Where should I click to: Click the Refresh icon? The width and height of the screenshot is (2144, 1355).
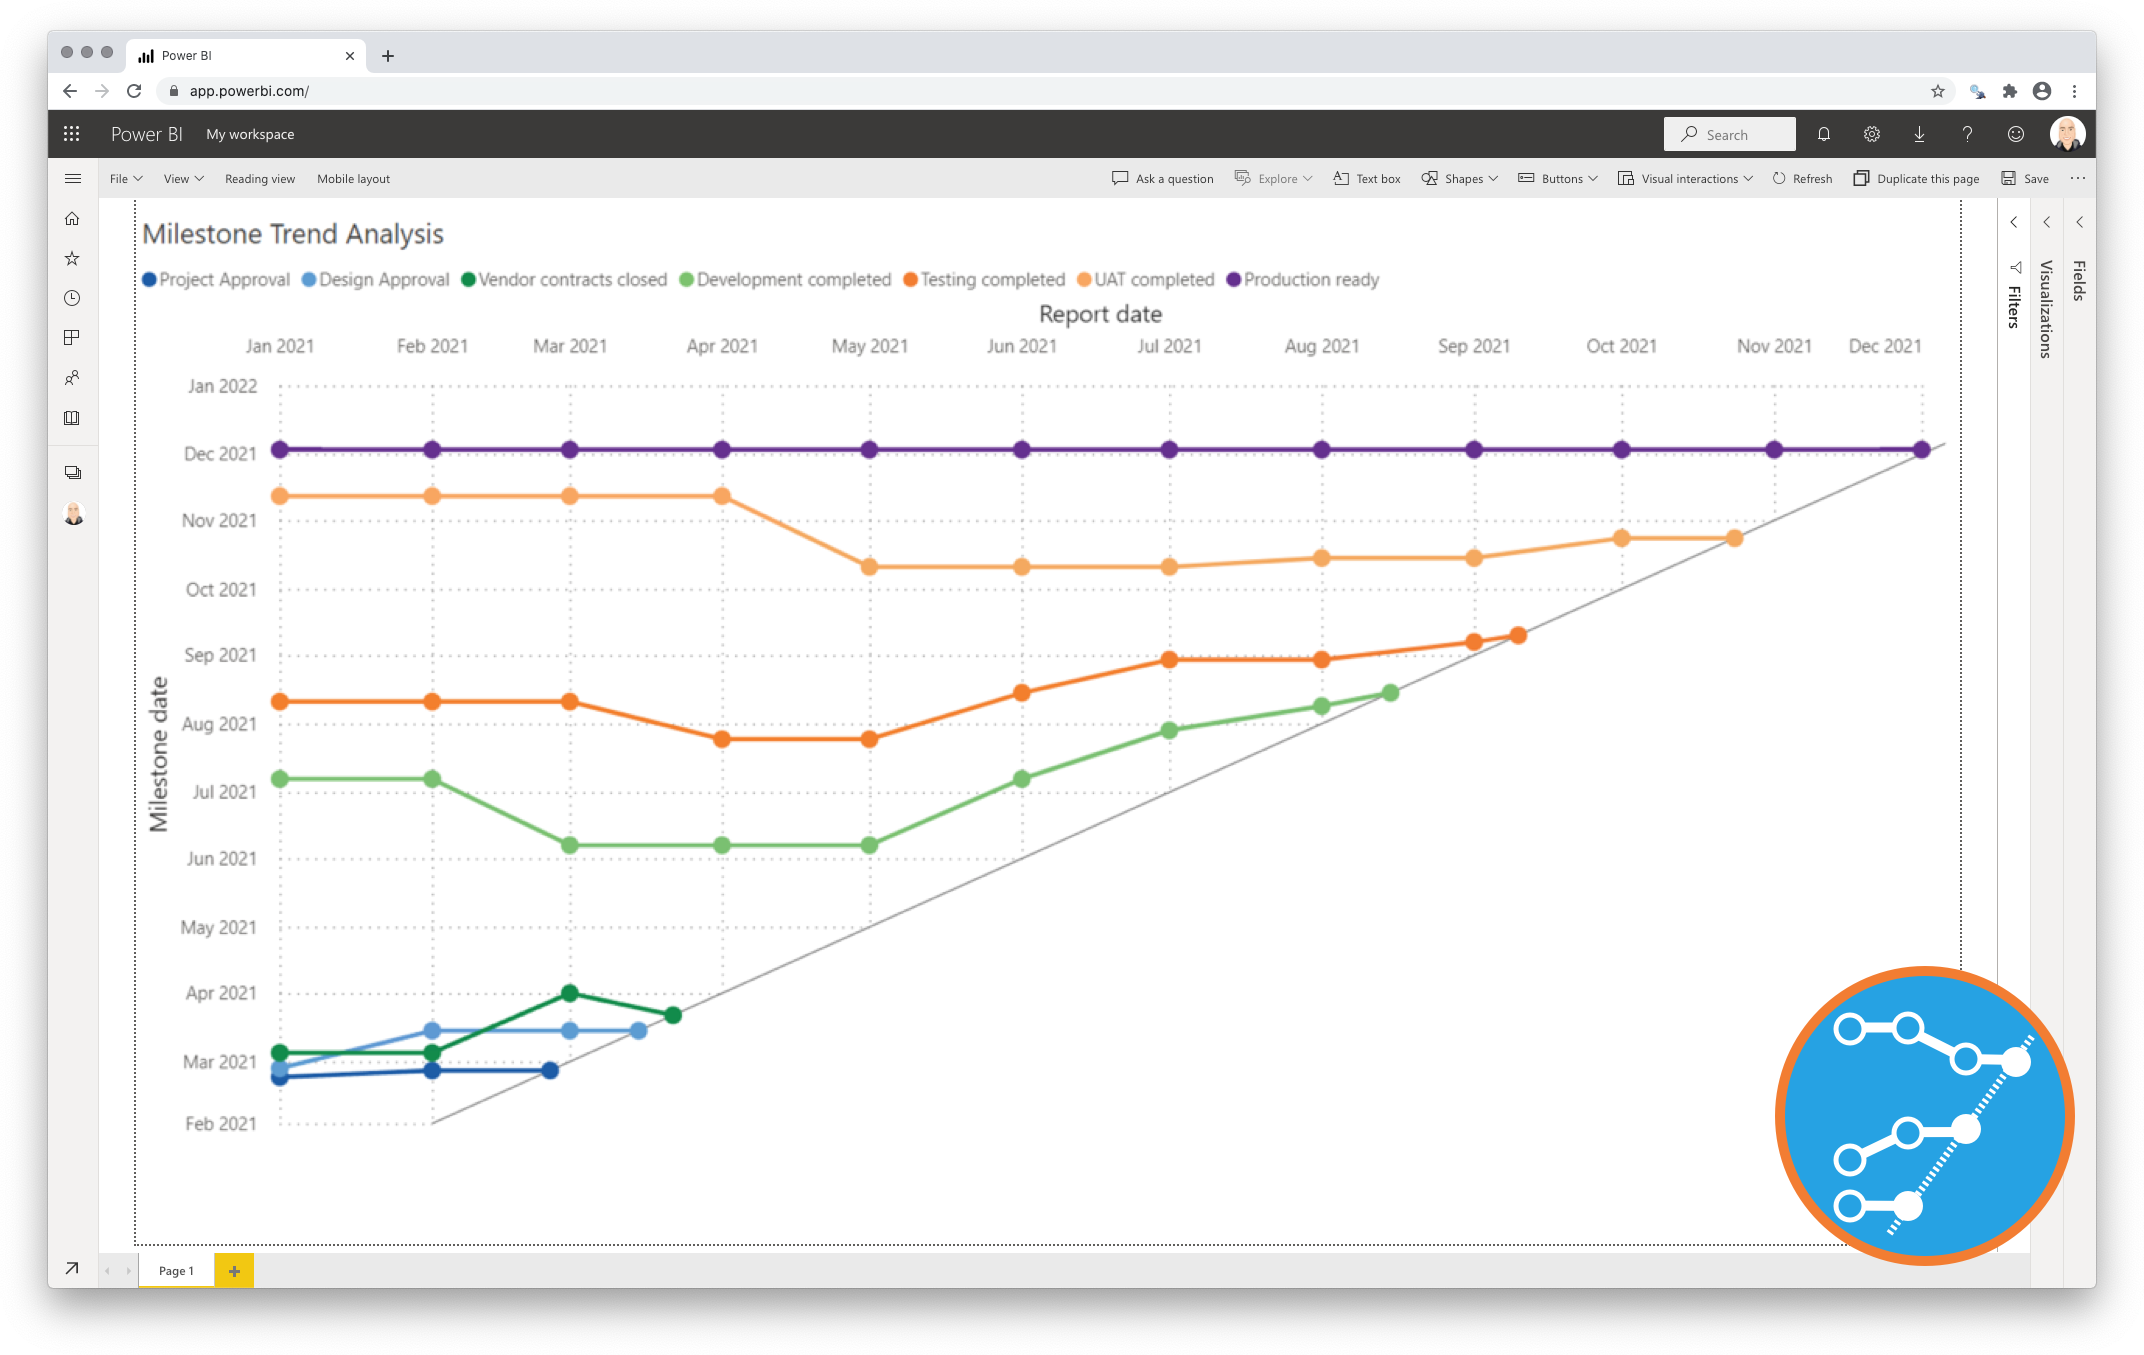point(1780,178)
